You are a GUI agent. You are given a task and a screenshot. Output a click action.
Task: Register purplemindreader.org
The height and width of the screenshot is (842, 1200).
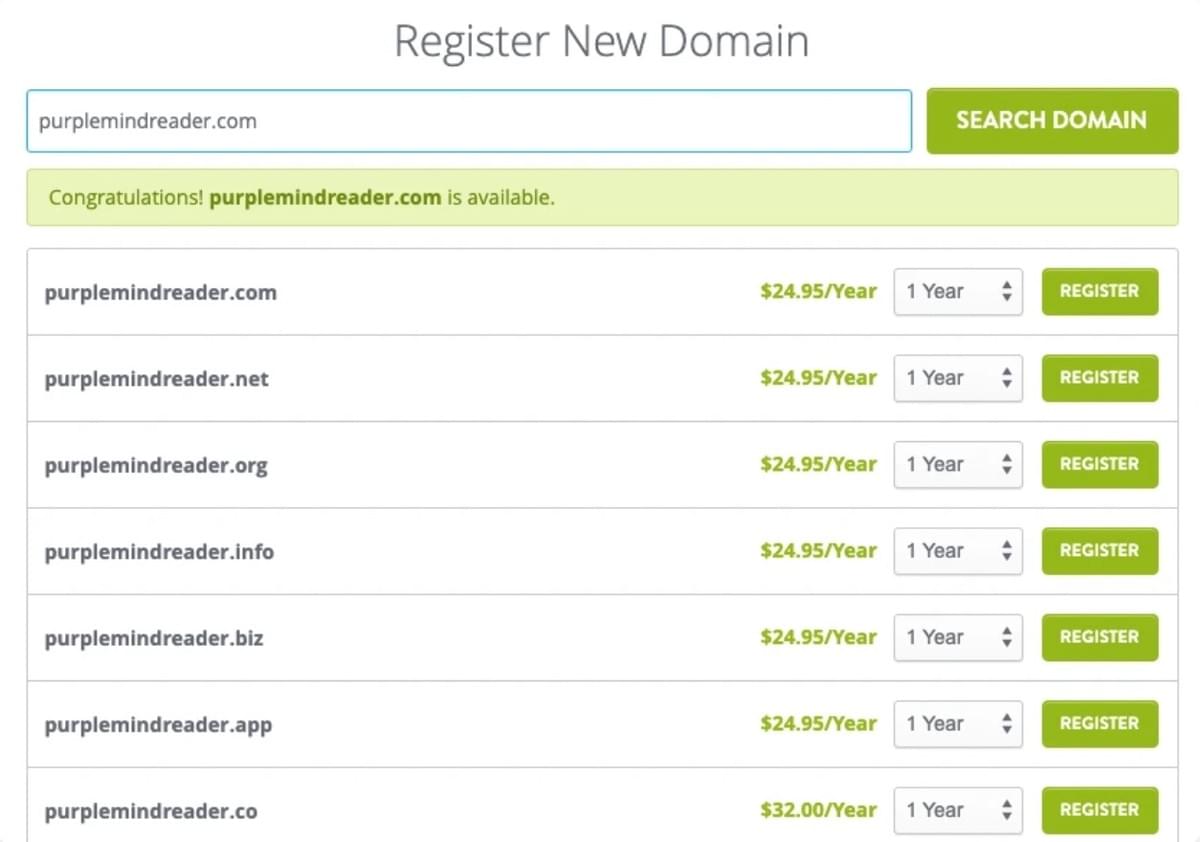coord(1099,464)
